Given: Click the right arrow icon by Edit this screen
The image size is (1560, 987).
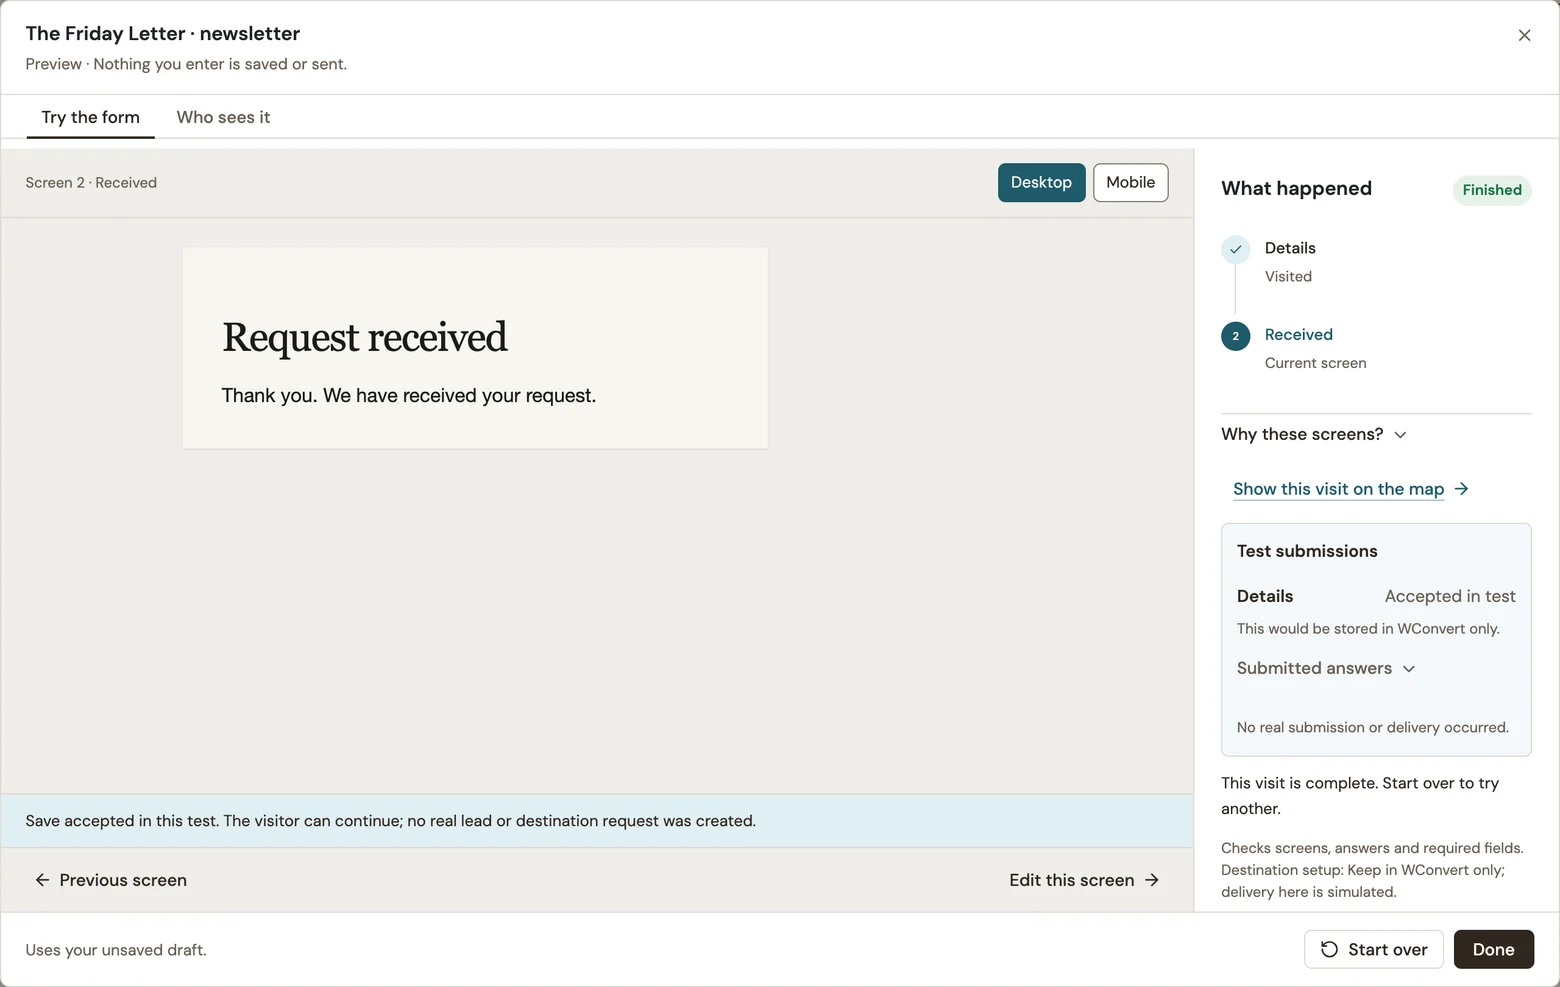Looking at the screenshot, I should tap(1152, 880).
